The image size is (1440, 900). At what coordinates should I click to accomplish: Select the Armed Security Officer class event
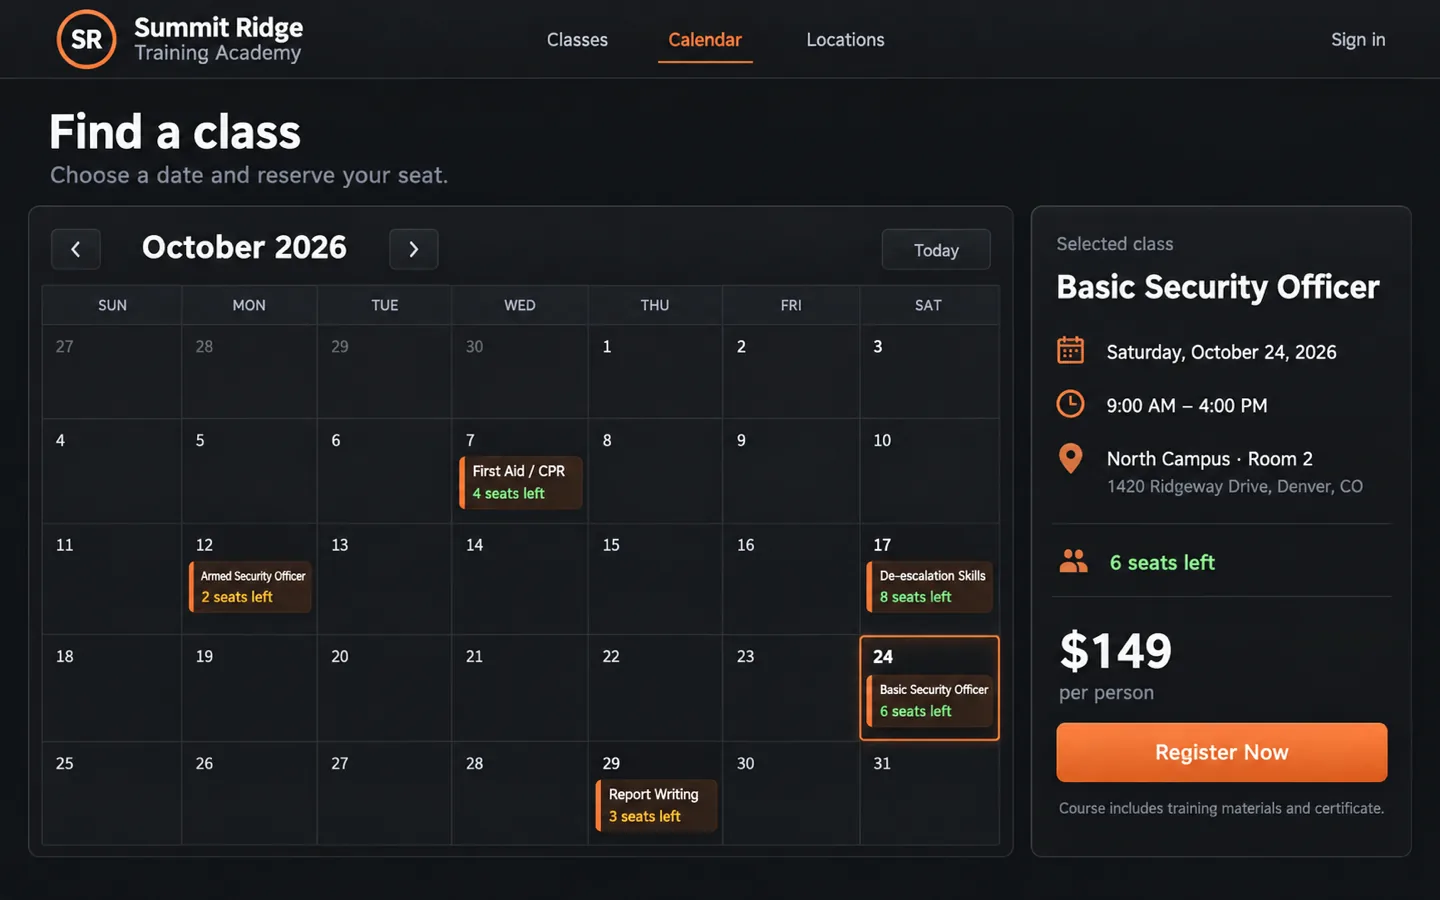250,586
